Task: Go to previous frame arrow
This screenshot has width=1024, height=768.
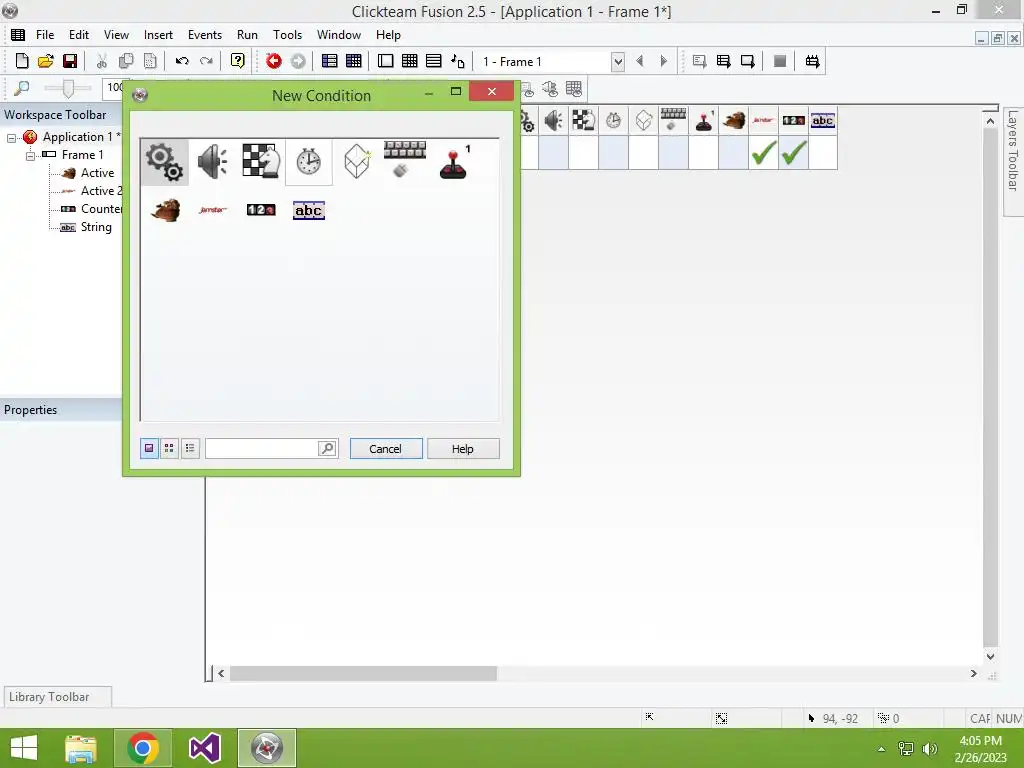Action: [x=640, y=61]
